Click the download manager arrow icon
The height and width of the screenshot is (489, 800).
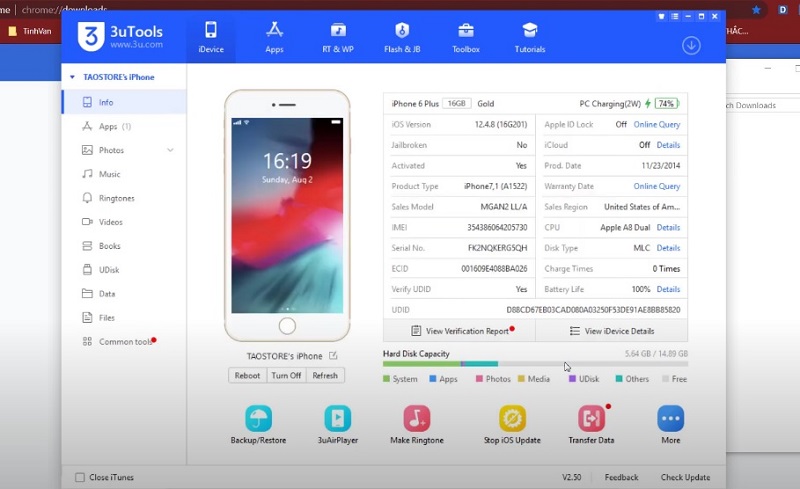[x=691, y=45]
